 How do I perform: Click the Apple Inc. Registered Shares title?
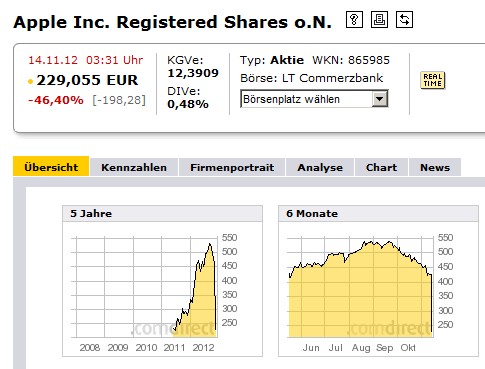pyautogui.click(x=173, y=22)
